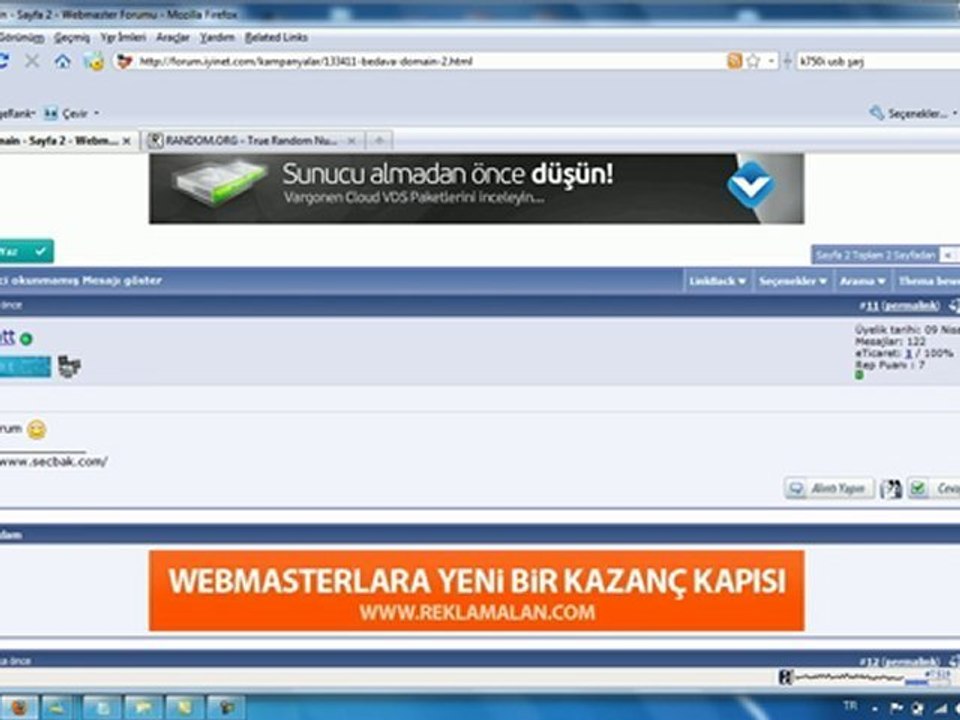Click the bookmarks toolbar icon beside Home
This screenshot has height=720, width=960.
point(94,61)
